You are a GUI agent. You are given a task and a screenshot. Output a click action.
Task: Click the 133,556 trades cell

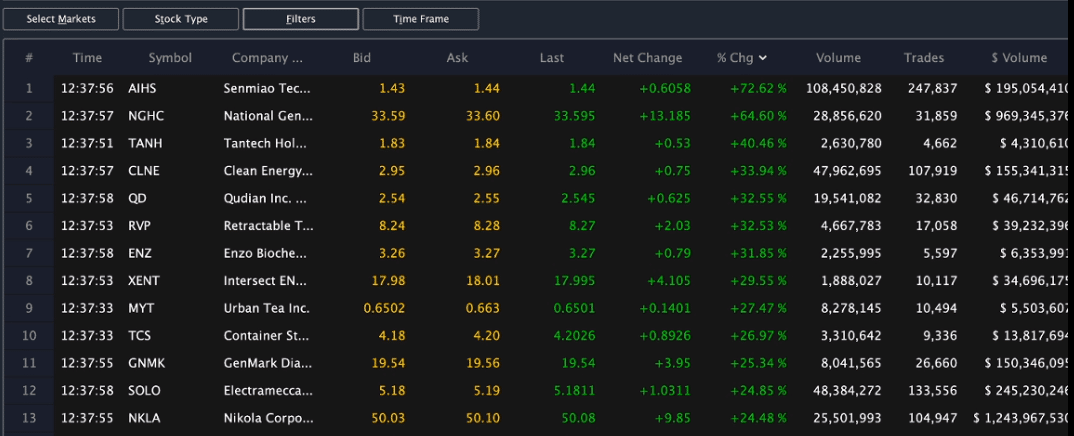(x=931, y=390)
